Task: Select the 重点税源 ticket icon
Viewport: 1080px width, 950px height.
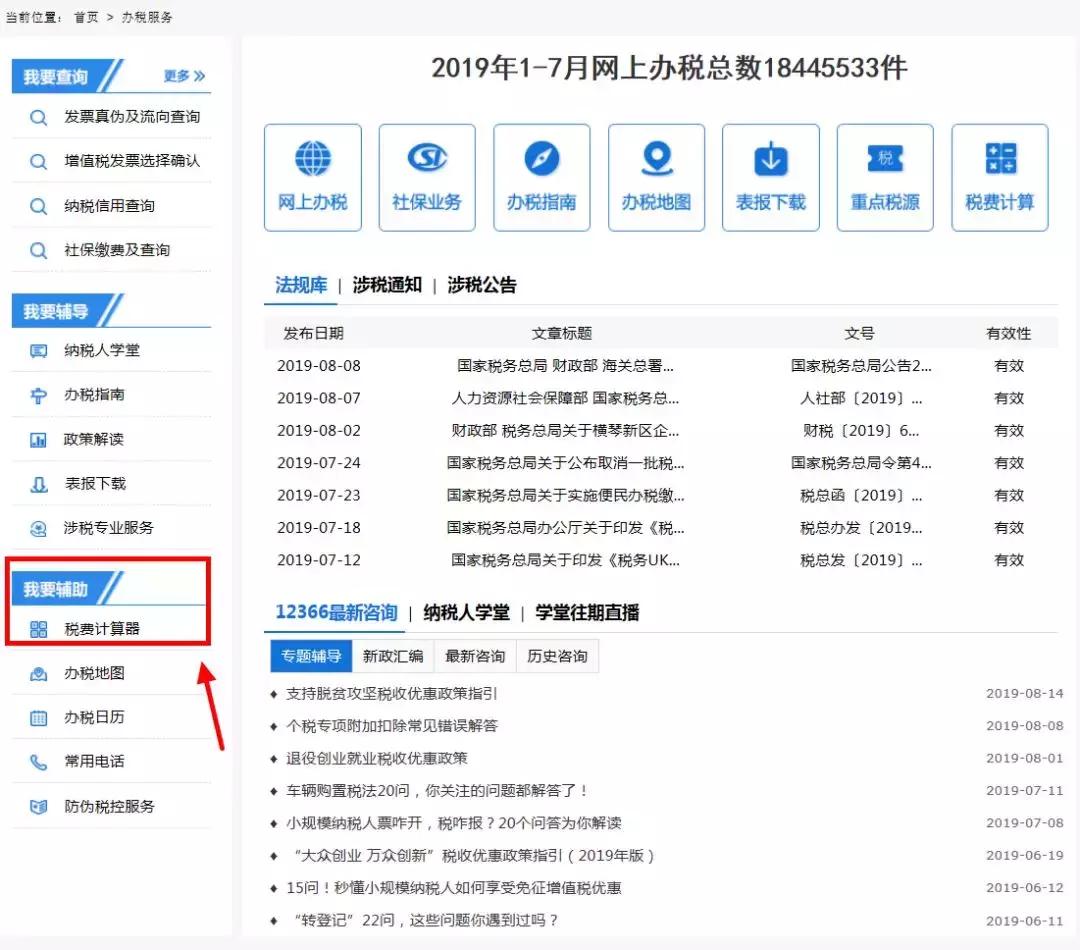Action: click(x=884, y=176)
